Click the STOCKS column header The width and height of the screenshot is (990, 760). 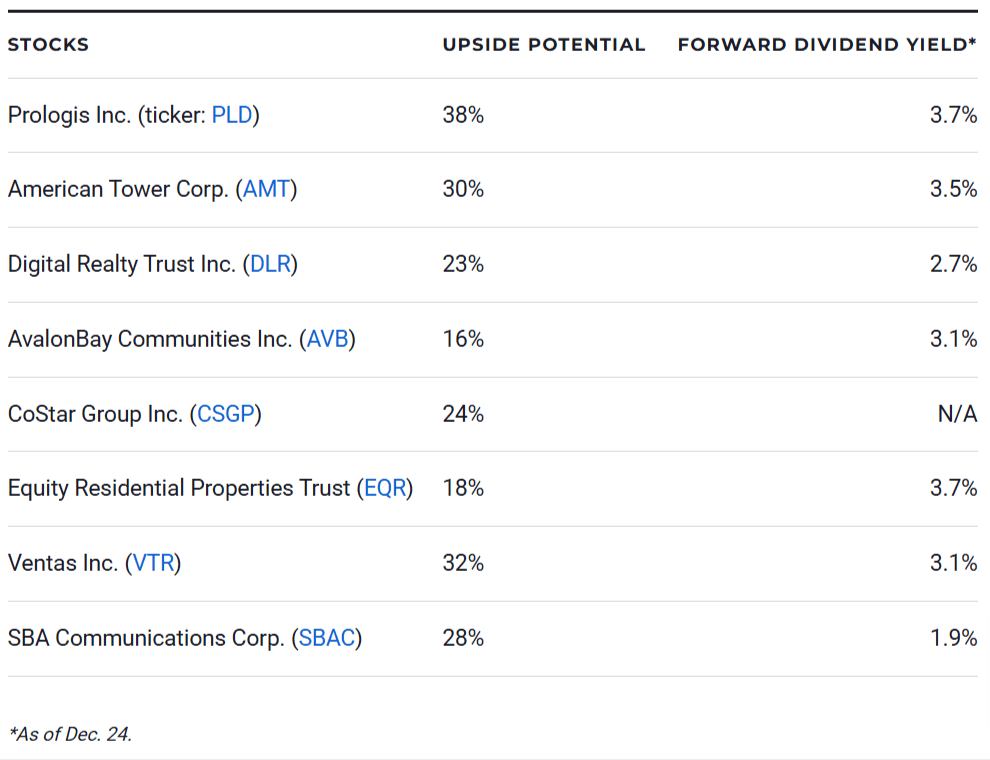click(48, 45)
